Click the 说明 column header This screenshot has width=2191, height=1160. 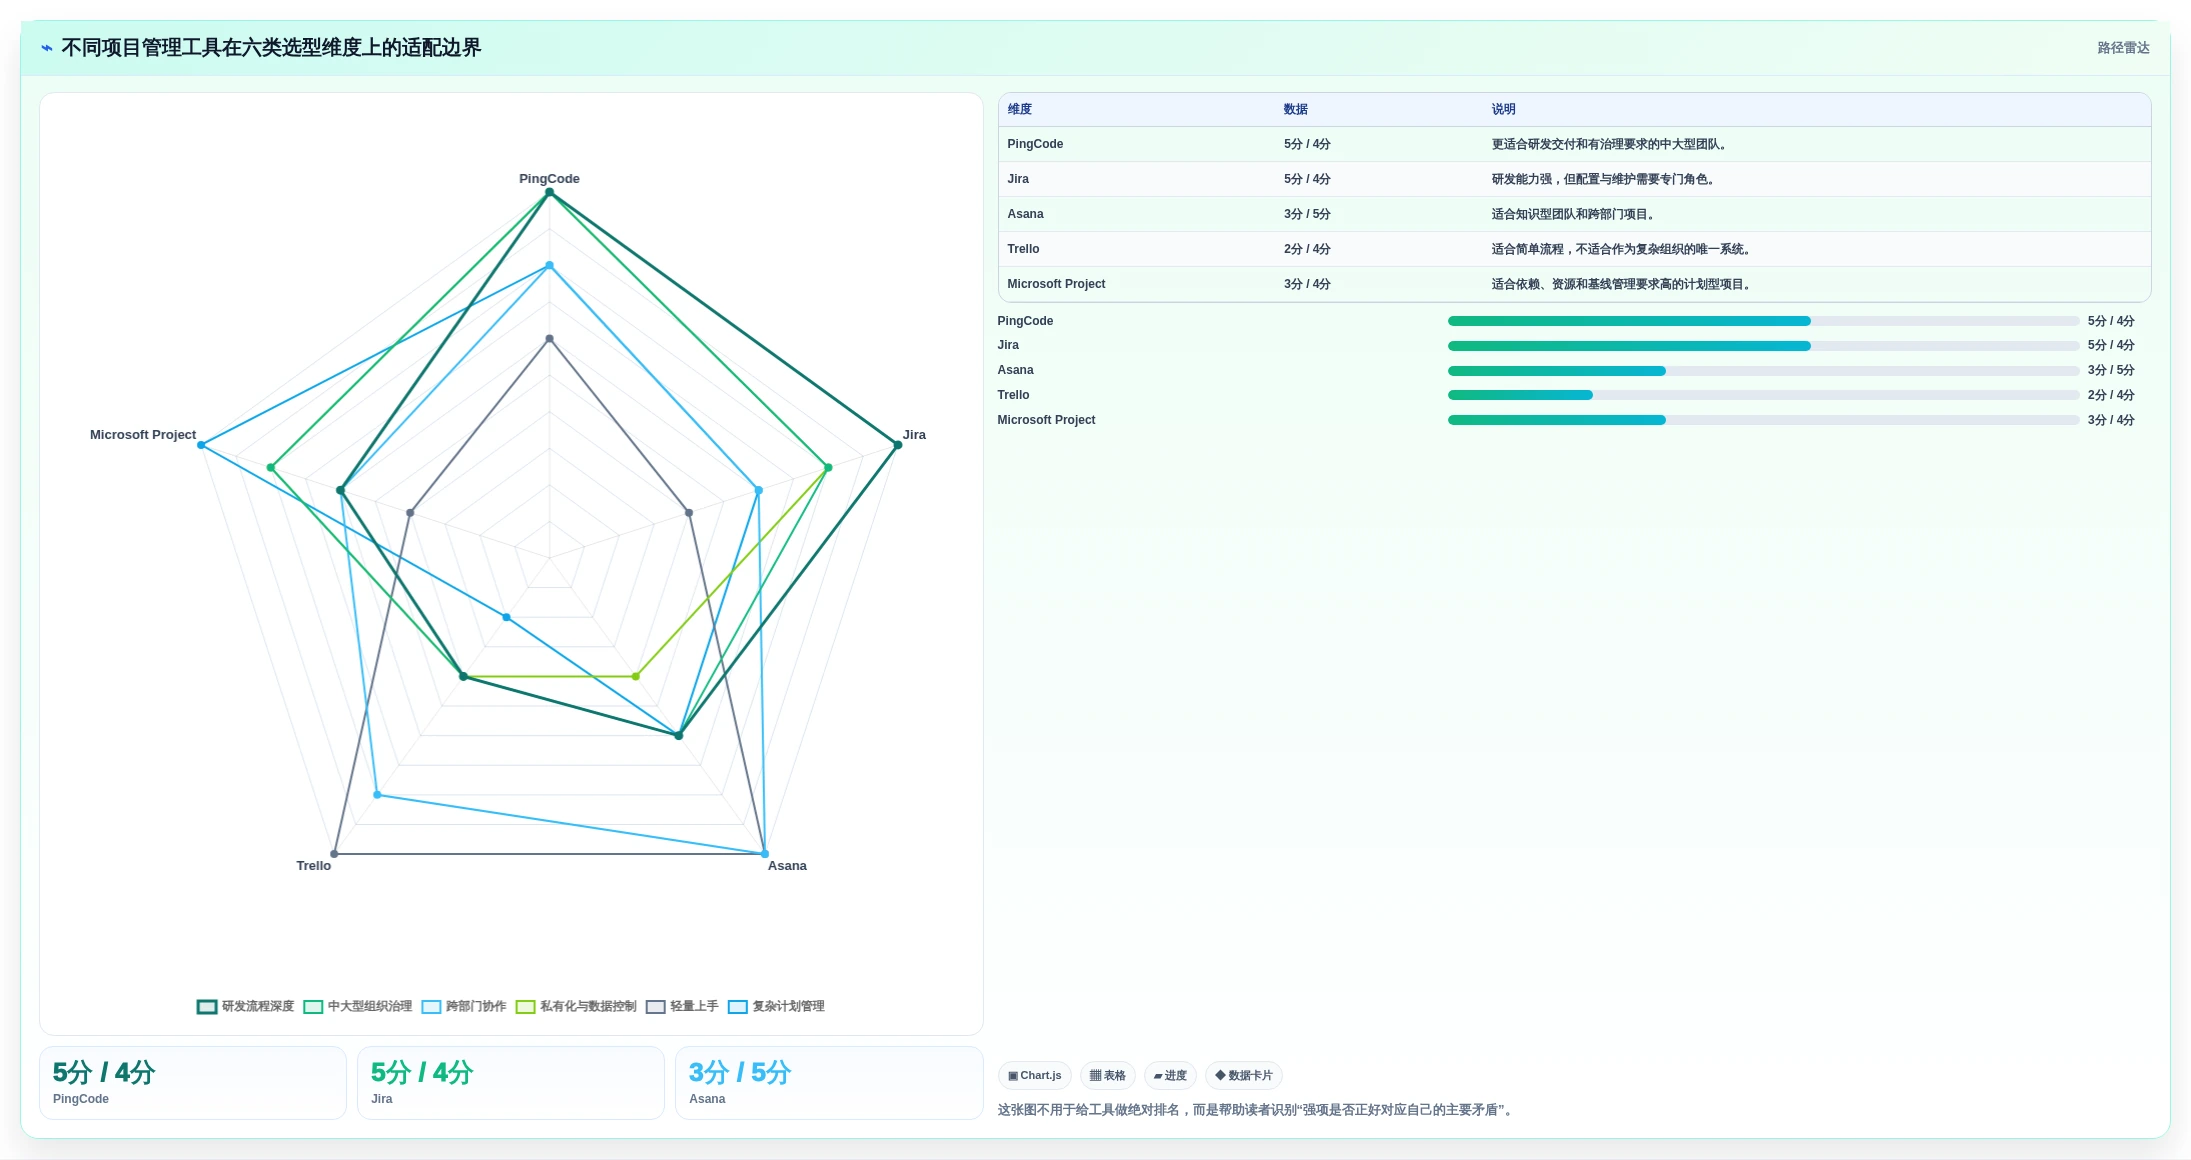1503,109
